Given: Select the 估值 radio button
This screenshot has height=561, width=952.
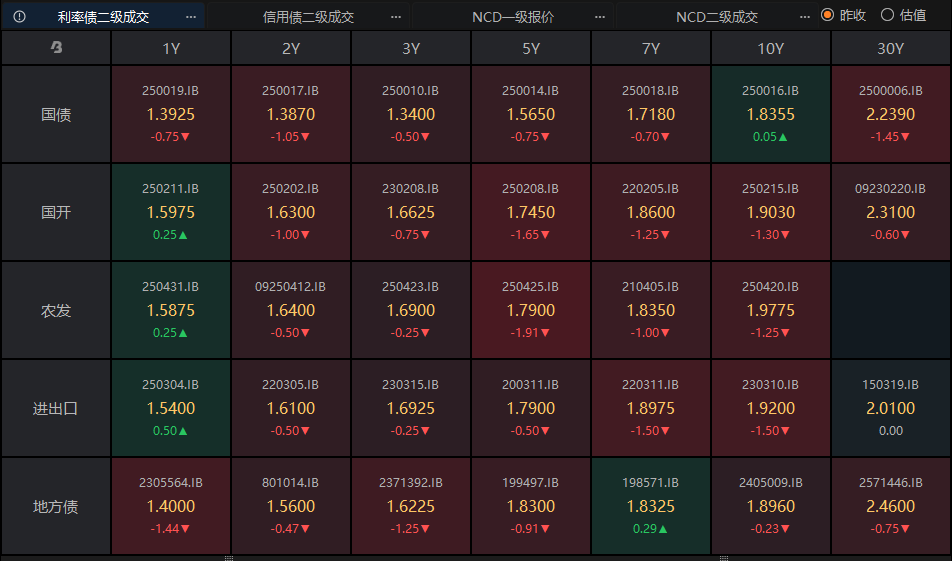Looking at the screenshot, I should pyautogui.click(x=887, y=15).
